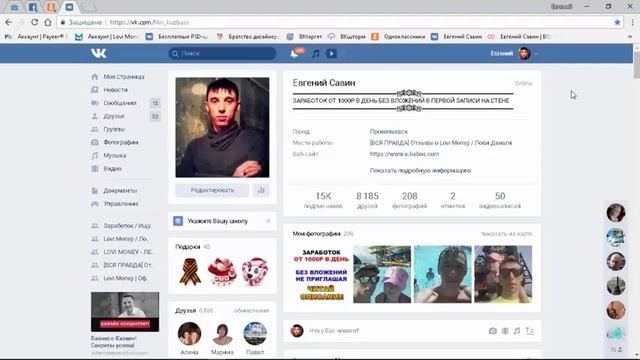Open the 15K подписчиков counter

(x=323, y=200)
